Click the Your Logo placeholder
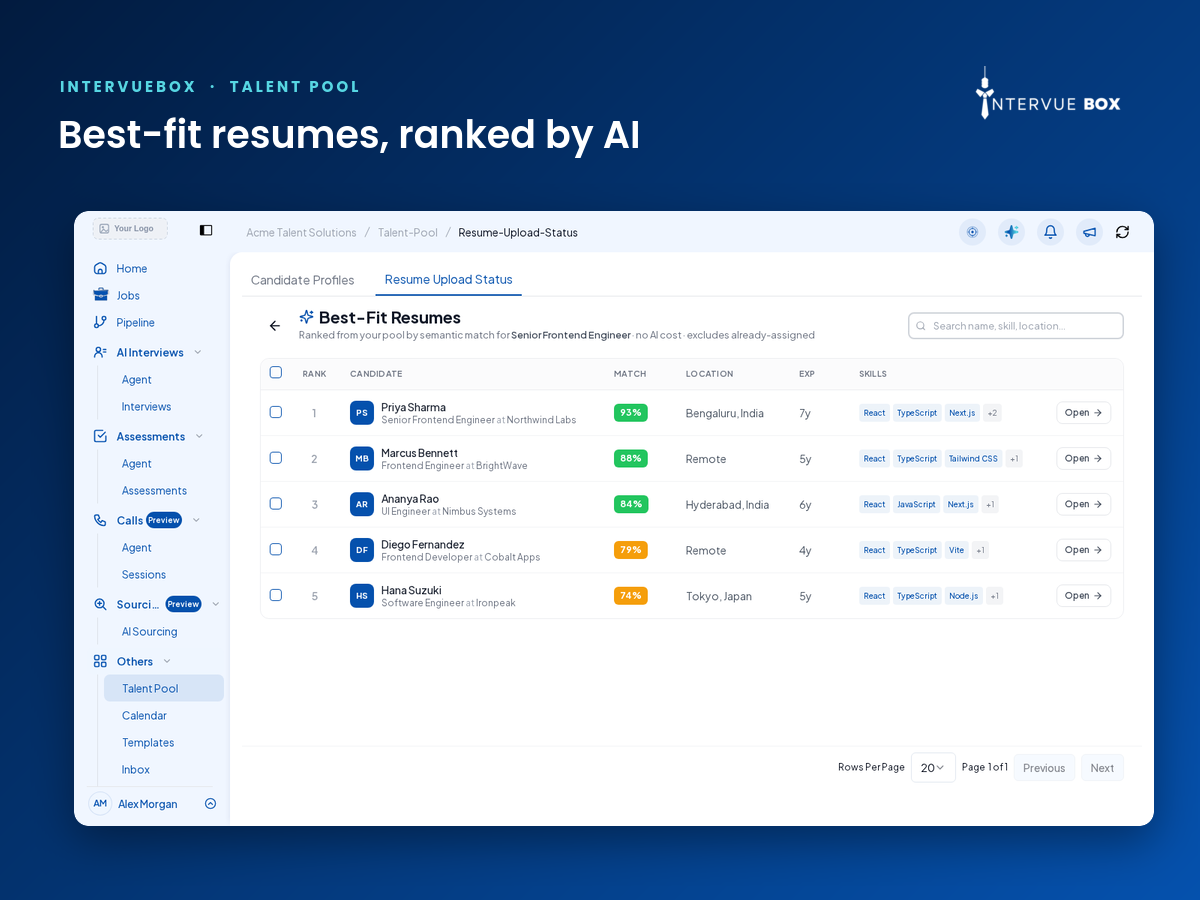This screenshot has height=900, width=1200. tap(130, 229)
